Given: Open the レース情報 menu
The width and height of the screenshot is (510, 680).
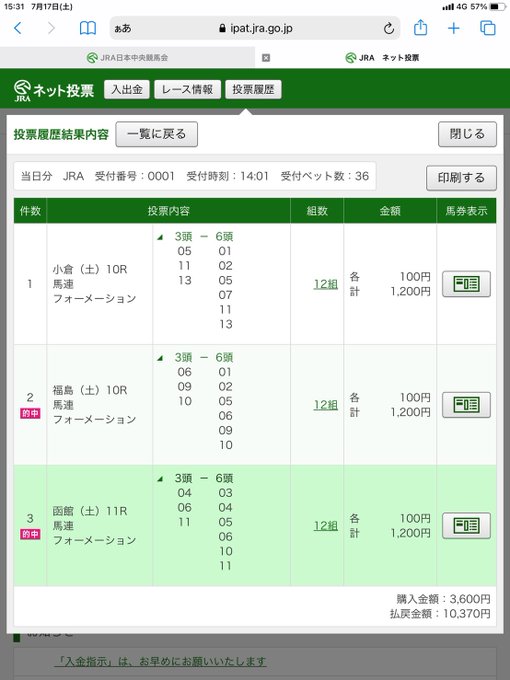Looking at the screenshot, I should (x=187, y=90).
